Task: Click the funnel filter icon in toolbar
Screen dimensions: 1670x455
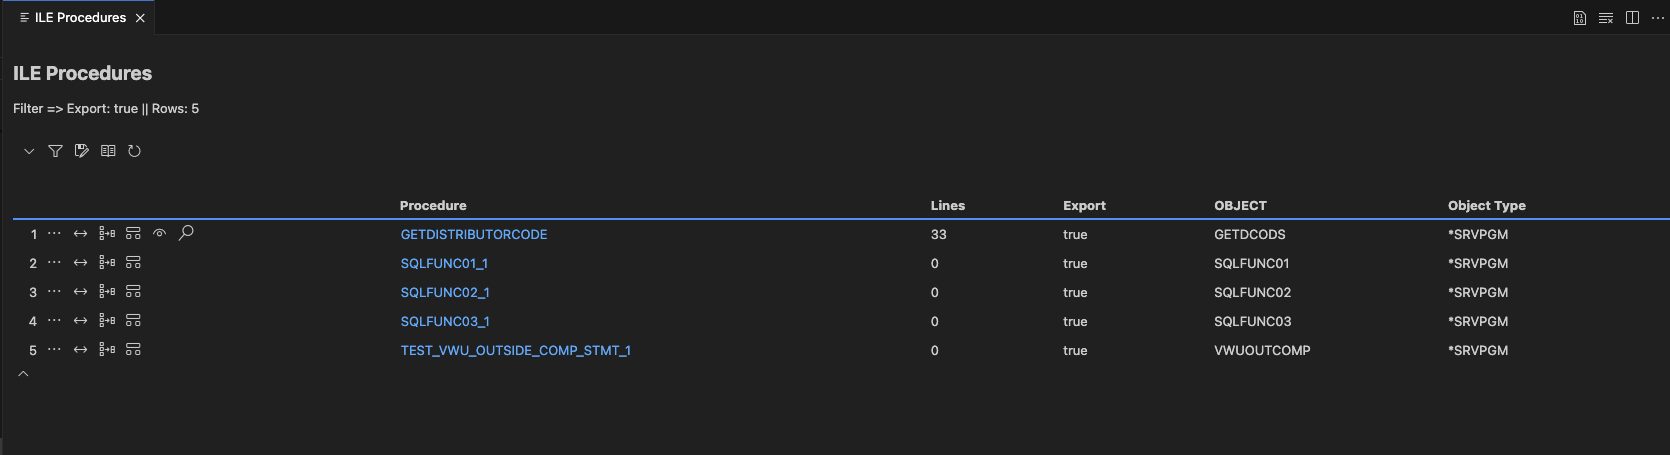Action: tap(55, 151)
